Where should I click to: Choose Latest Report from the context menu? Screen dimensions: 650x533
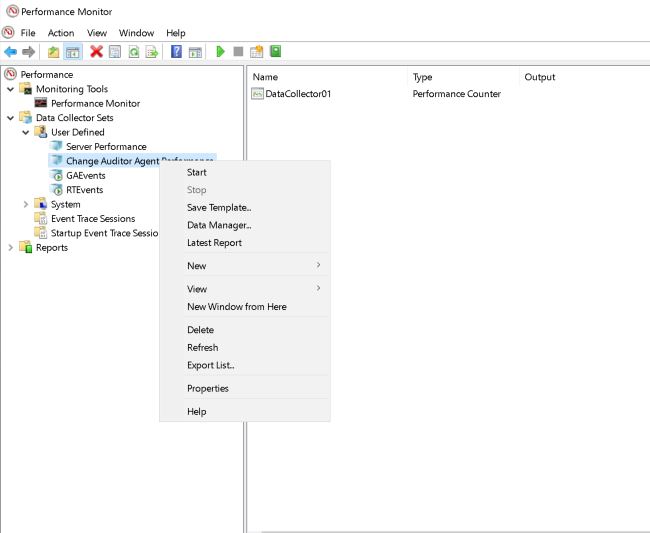[245, 243]
